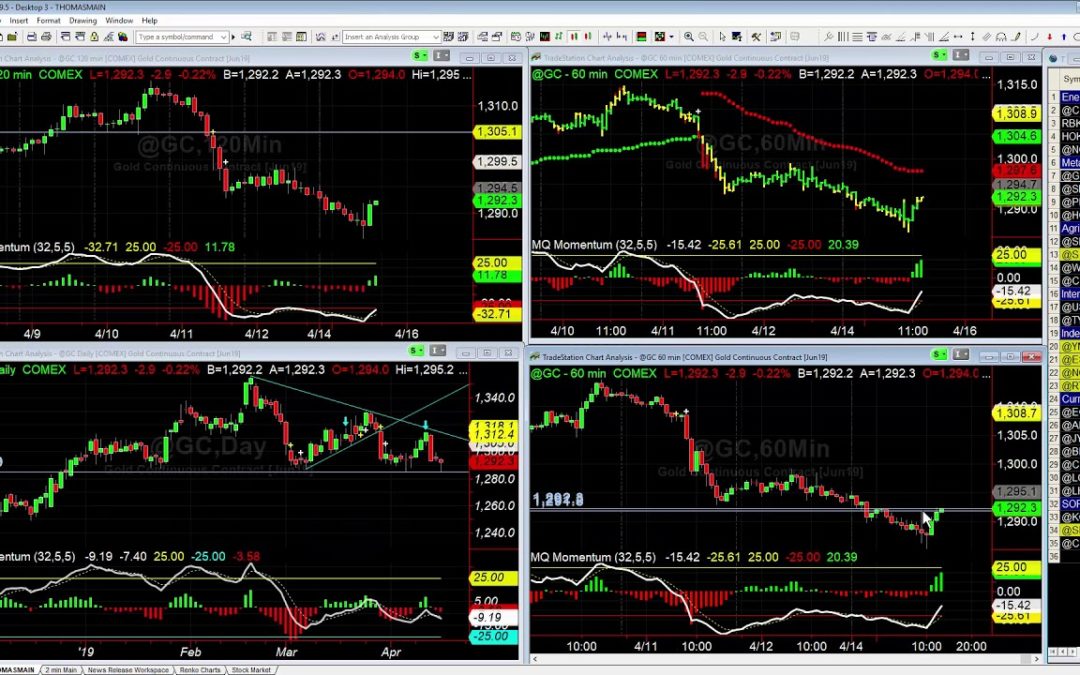Viewport: 1080px width, 675px height.
Task: Select the vertical lines drawing tool
Action: pos(843,37)
